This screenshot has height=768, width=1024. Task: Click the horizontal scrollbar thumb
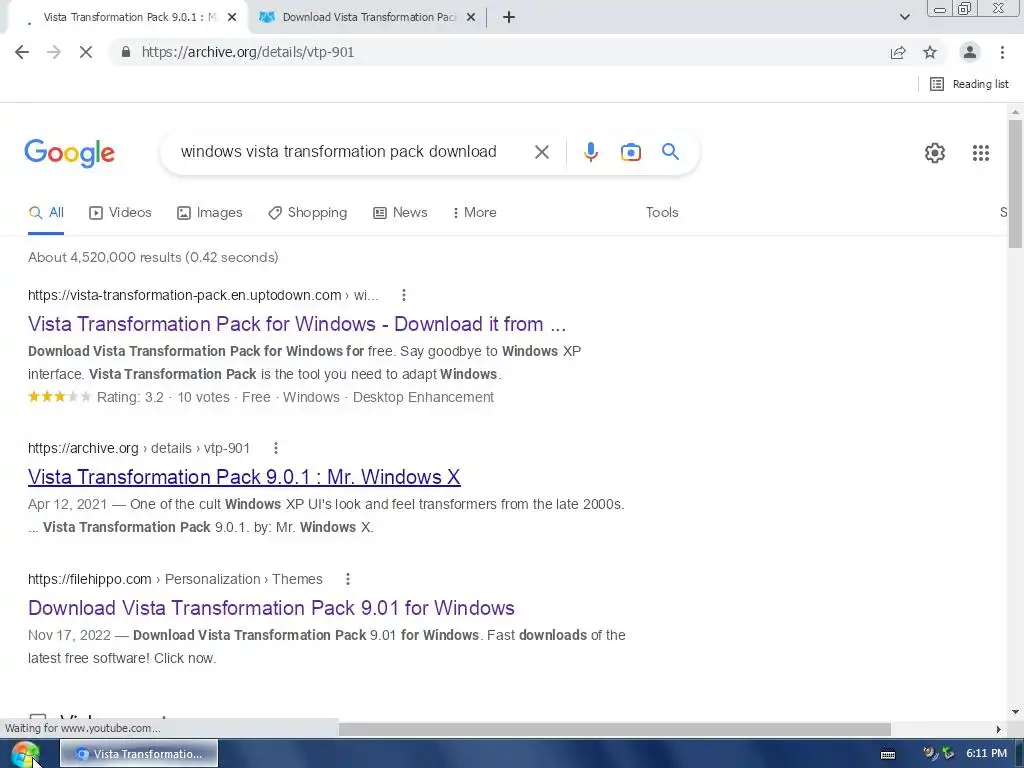615,729
